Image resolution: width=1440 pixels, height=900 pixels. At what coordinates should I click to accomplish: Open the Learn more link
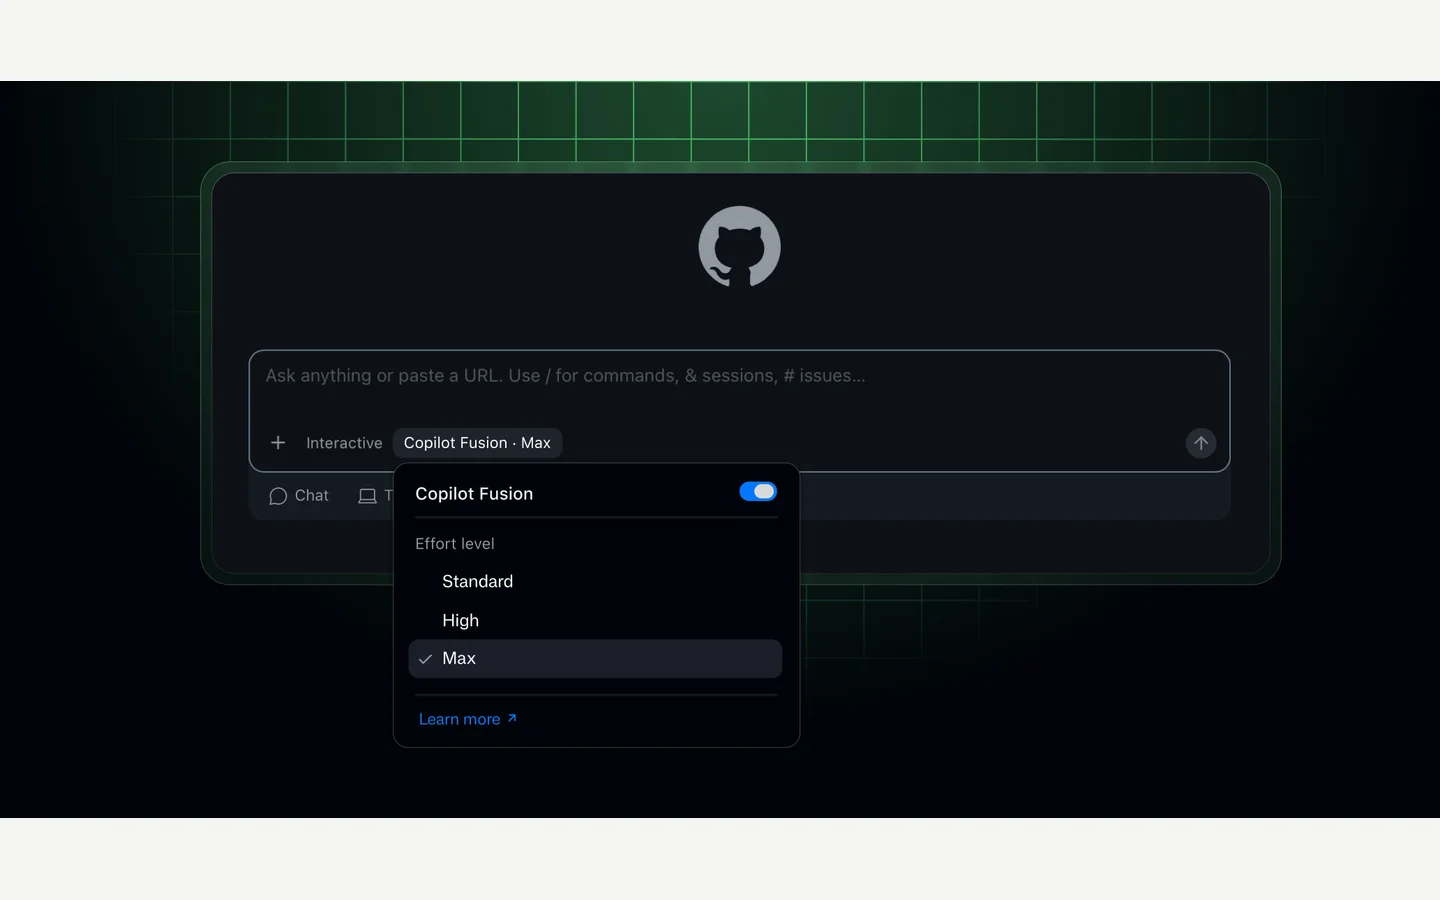tap(468, 719)
